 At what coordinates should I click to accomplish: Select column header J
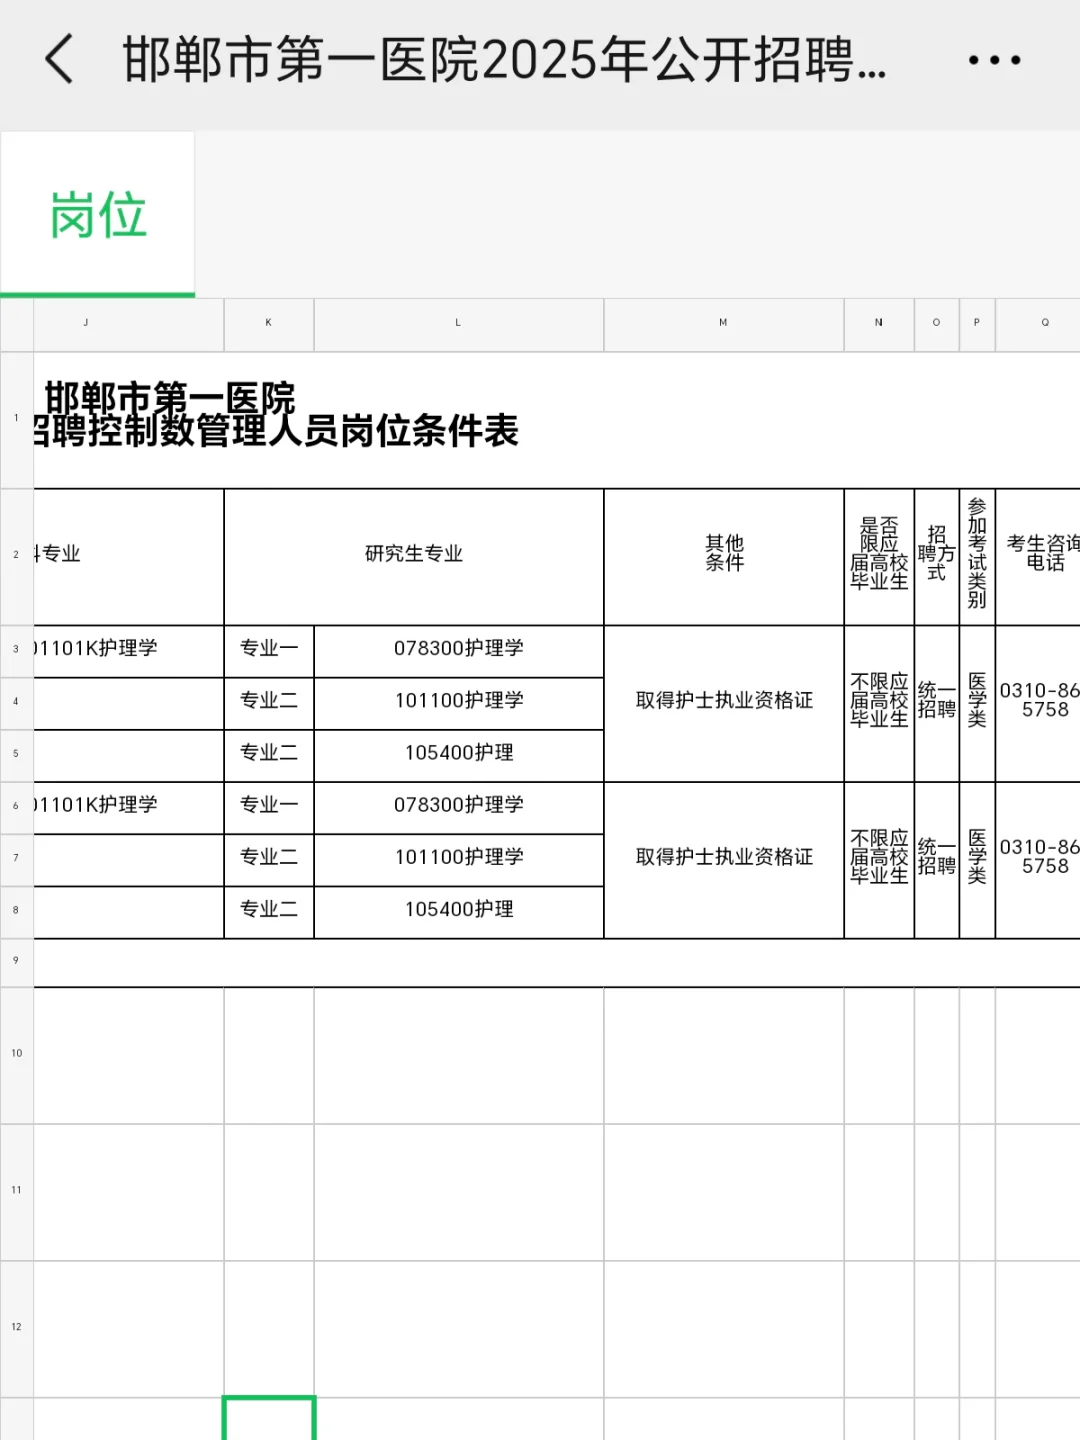click(86, 324)
